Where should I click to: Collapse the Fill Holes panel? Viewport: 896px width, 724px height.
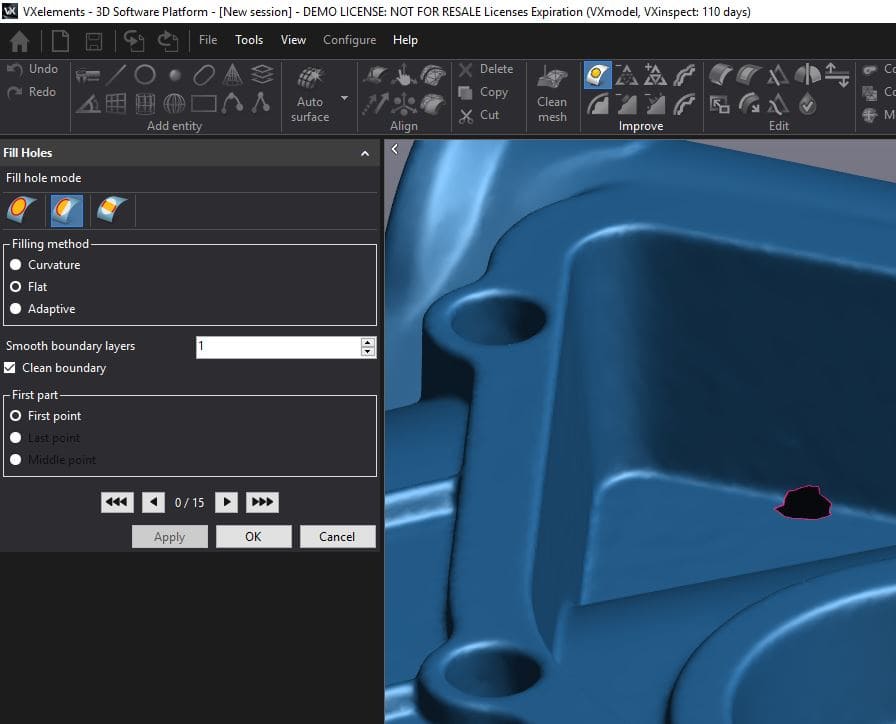365,154
